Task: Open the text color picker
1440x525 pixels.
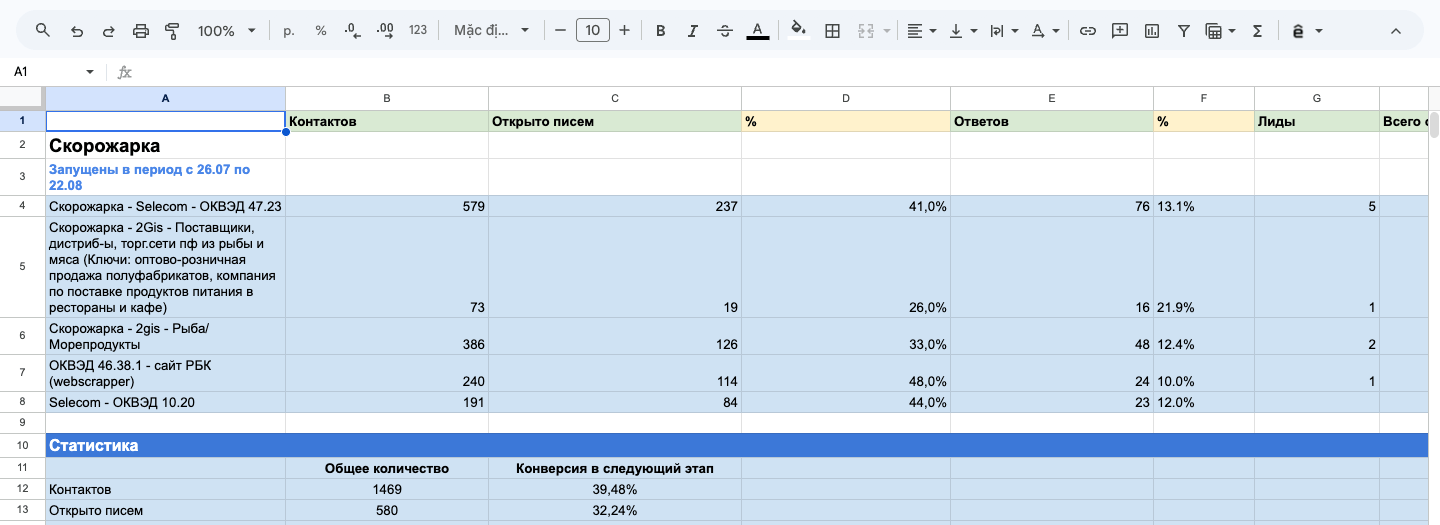Action: coord(758,31)
